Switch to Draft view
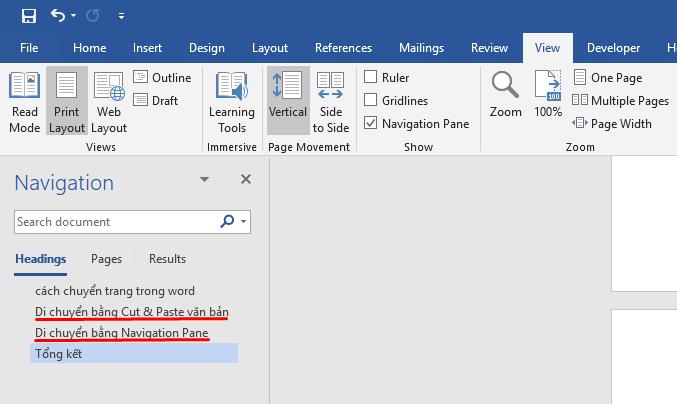This screenshot has width=677, height=404. (156, 101)
